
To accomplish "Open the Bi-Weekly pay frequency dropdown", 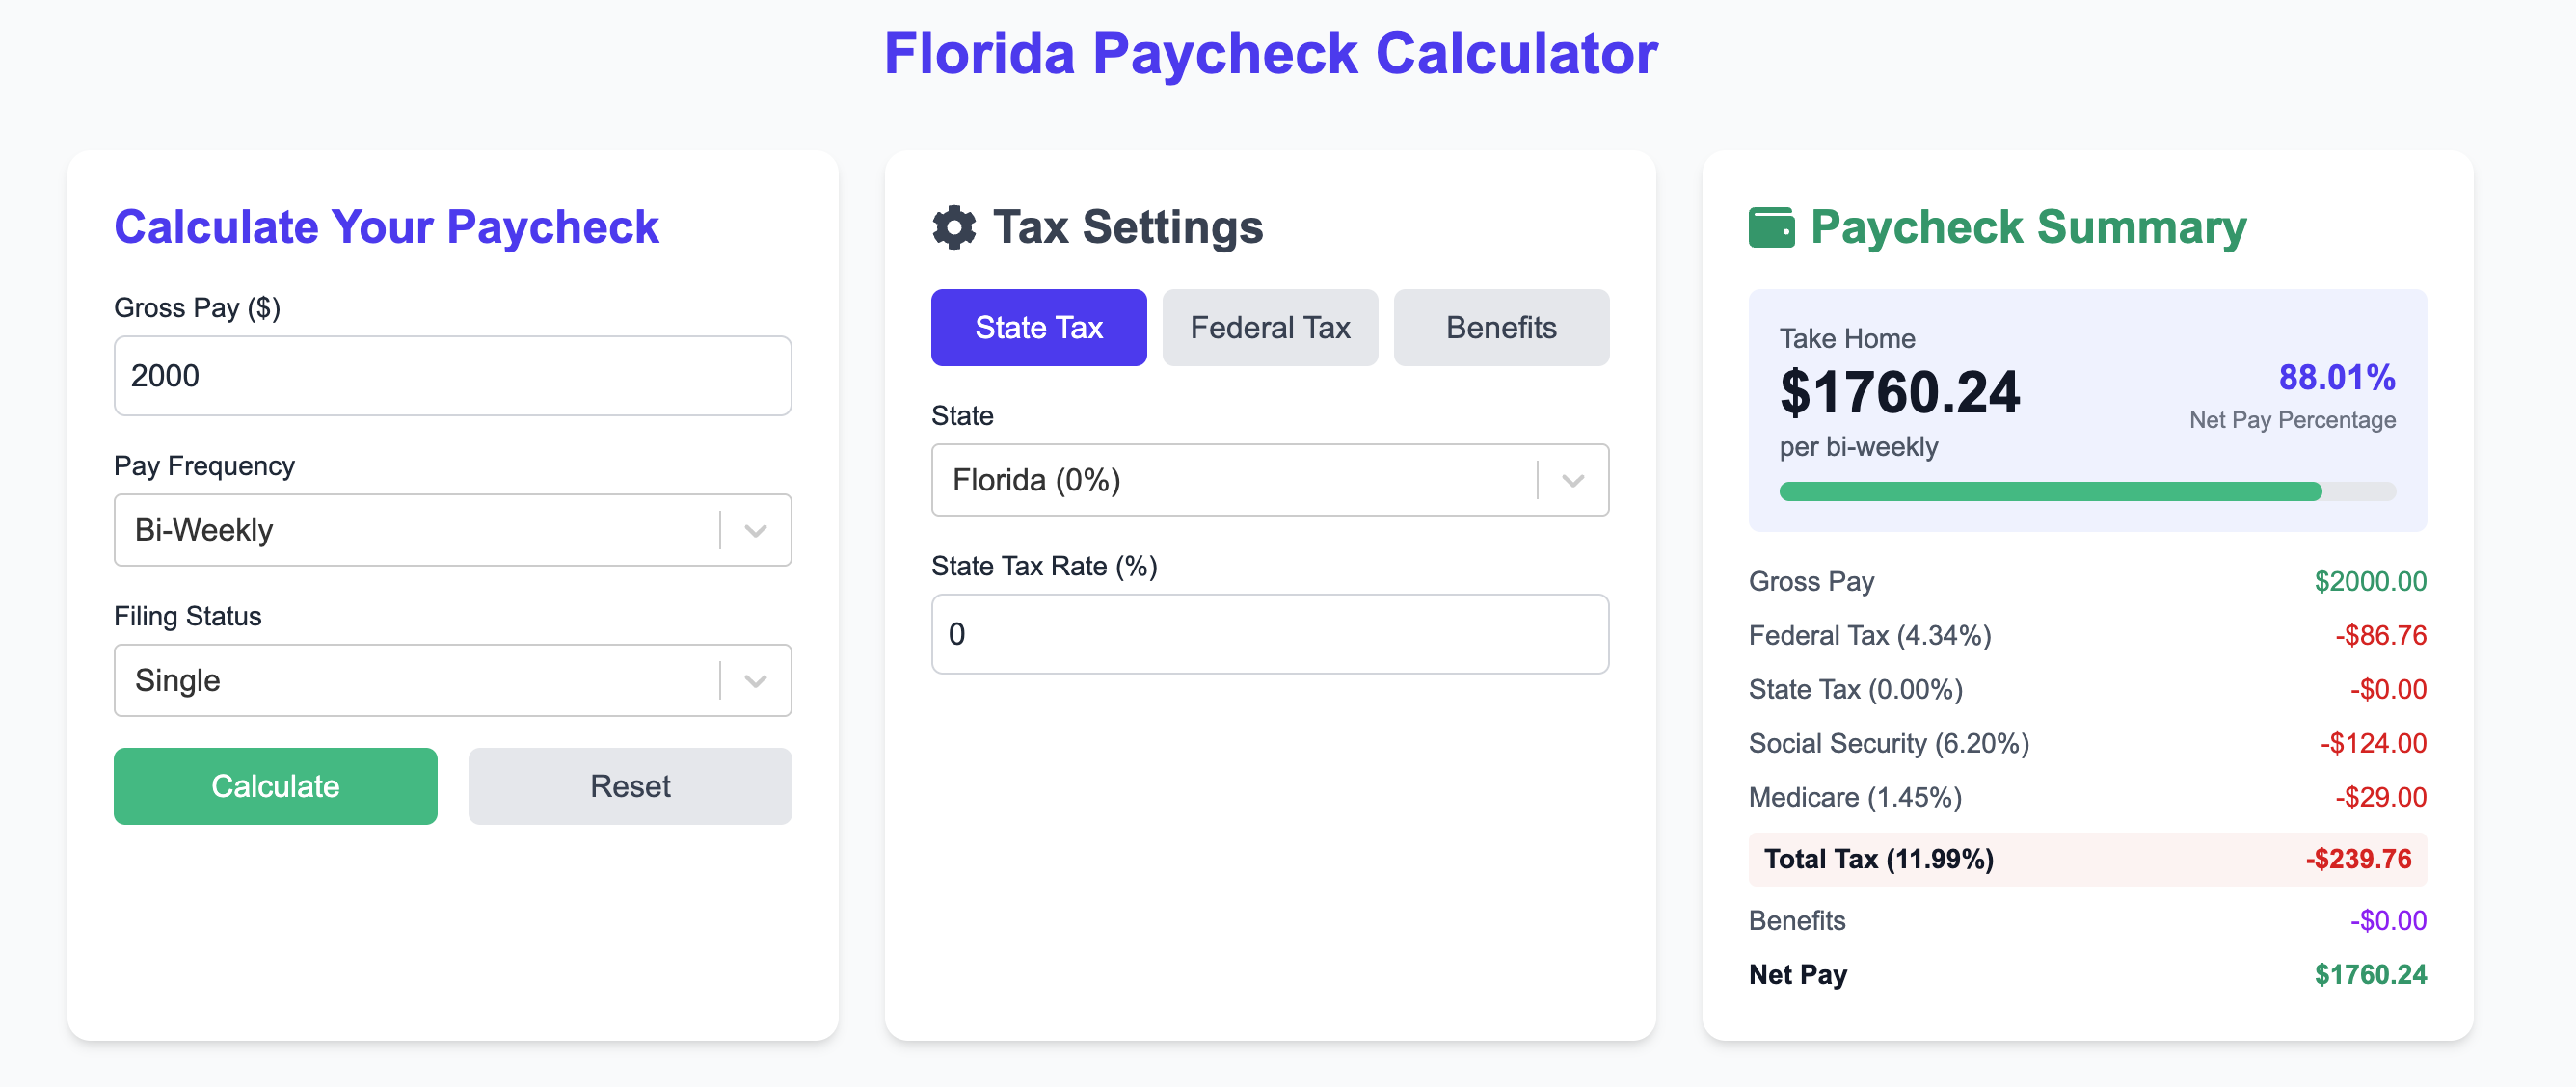I will 453,530.
